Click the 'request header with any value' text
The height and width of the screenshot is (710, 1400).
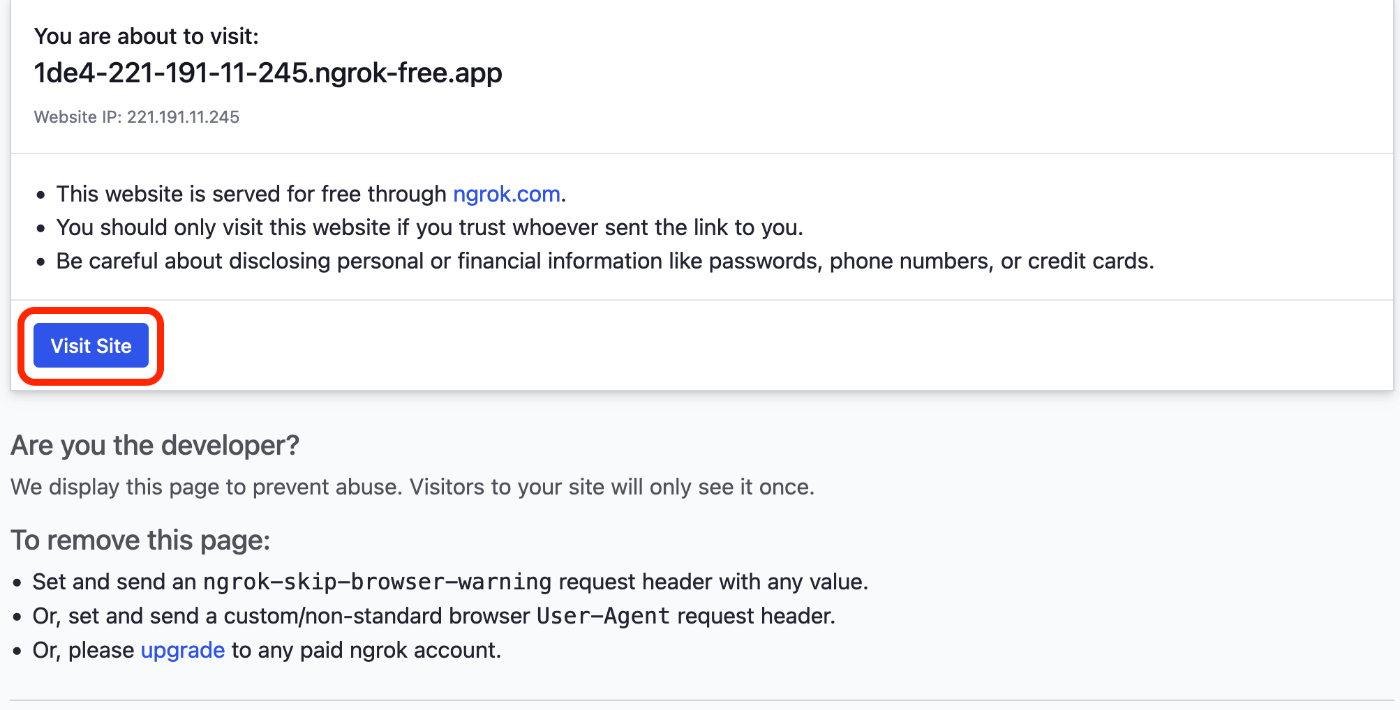(713, 581)
